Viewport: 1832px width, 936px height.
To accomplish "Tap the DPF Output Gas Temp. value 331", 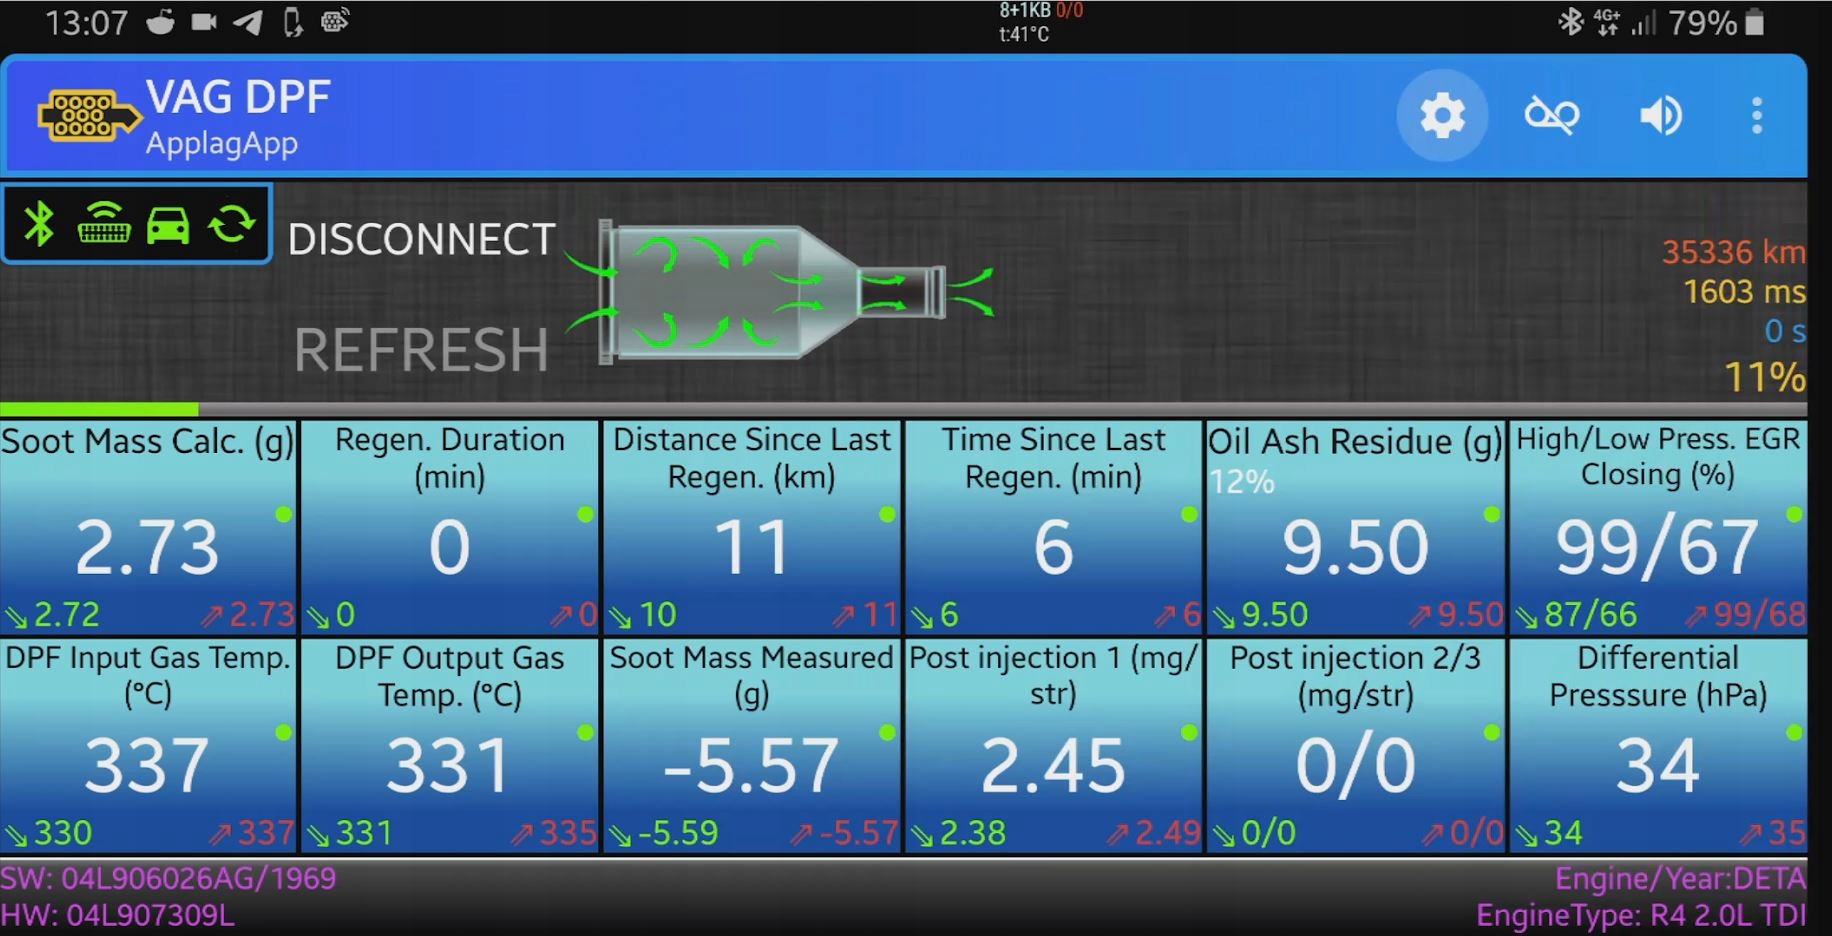I will point(449,766).
